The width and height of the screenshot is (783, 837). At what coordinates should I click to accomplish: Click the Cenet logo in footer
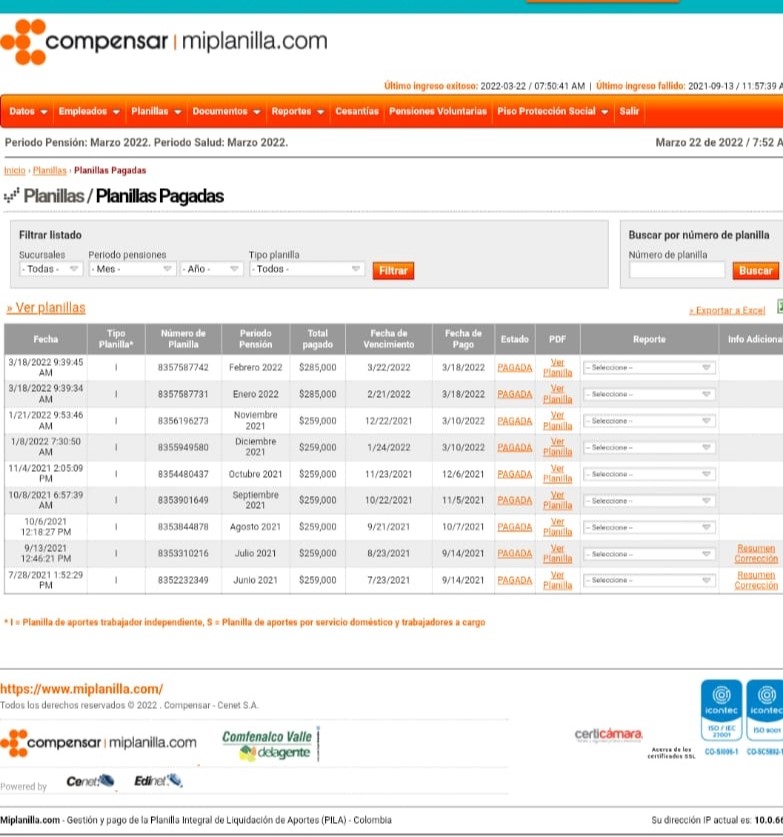(x=90, y=781)
